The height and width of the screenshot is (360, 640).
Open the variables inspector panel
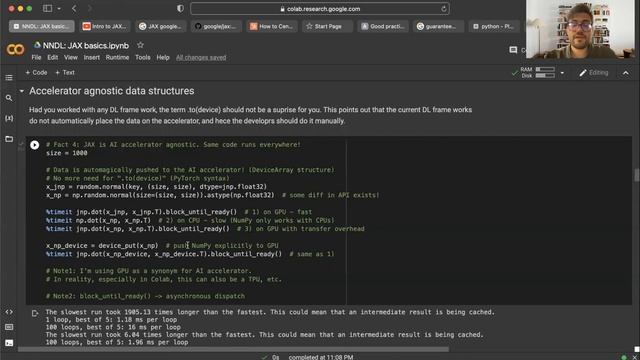click(9, 118)
